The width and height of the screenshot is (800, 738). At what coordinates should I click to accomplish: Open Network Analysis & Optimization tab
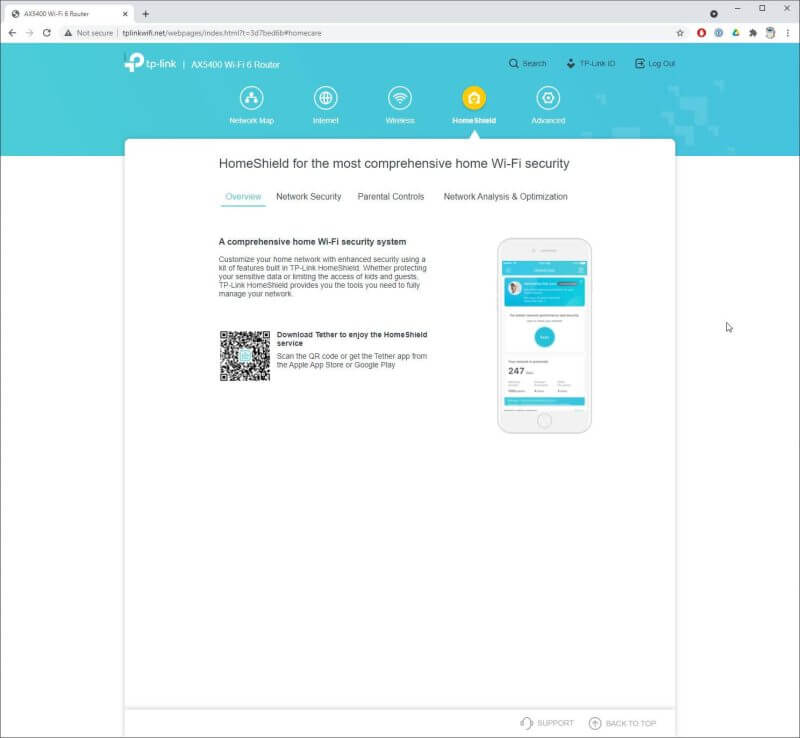point(506,196)
